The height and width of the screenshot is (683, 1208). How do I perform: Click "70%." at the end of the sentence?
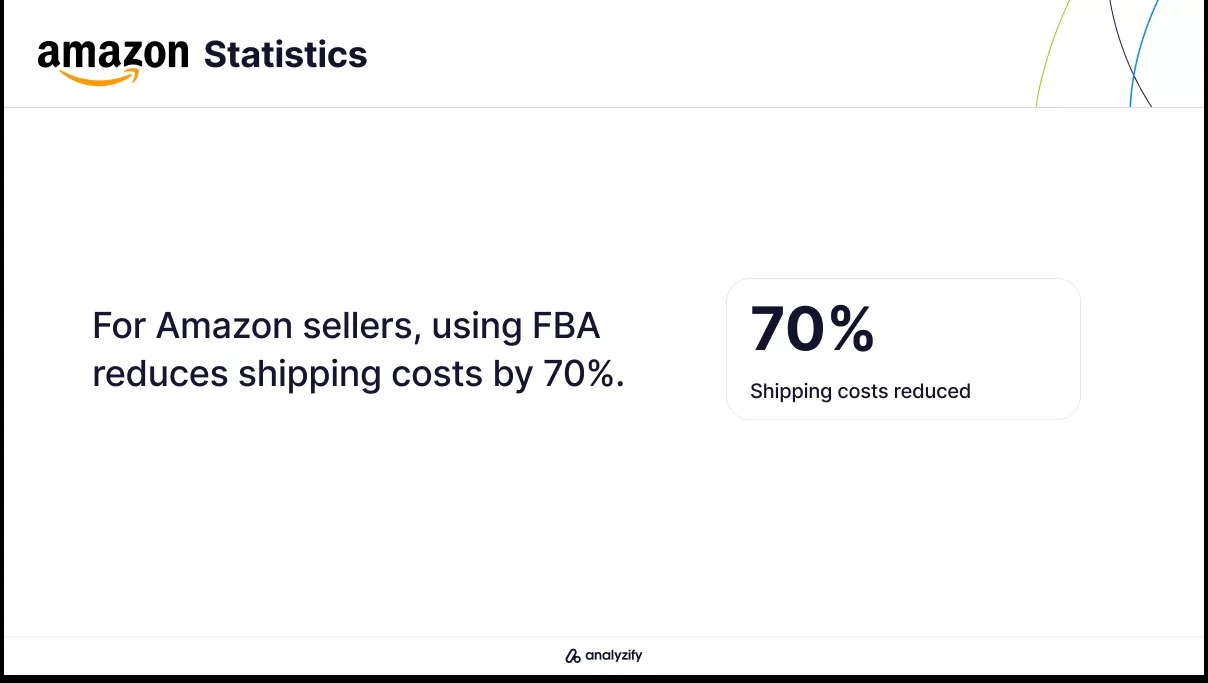tap(584, 374)
